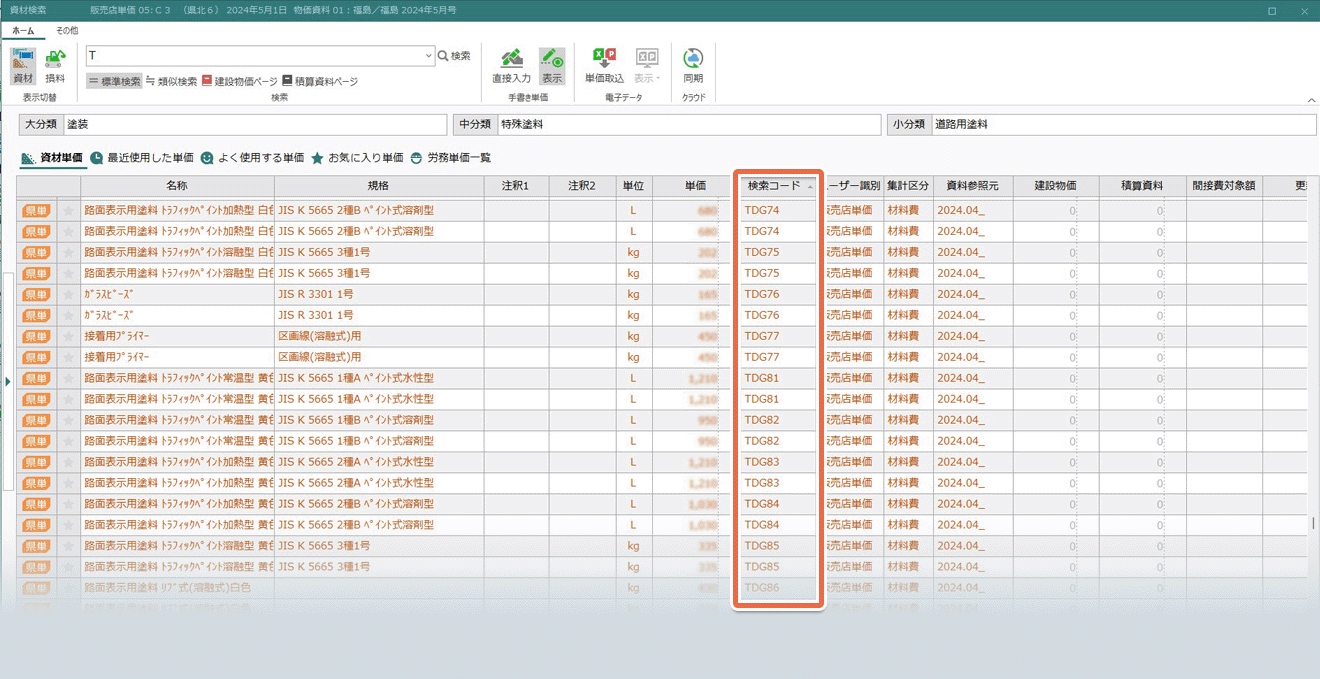Sort by 検索コード column header
Screen dimensions: 1320x679
[777, 186]
